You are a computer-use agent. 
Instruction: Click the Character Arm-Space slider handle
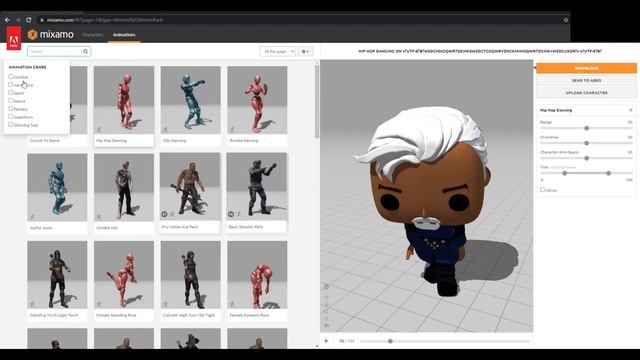click(x=587, y=158)
